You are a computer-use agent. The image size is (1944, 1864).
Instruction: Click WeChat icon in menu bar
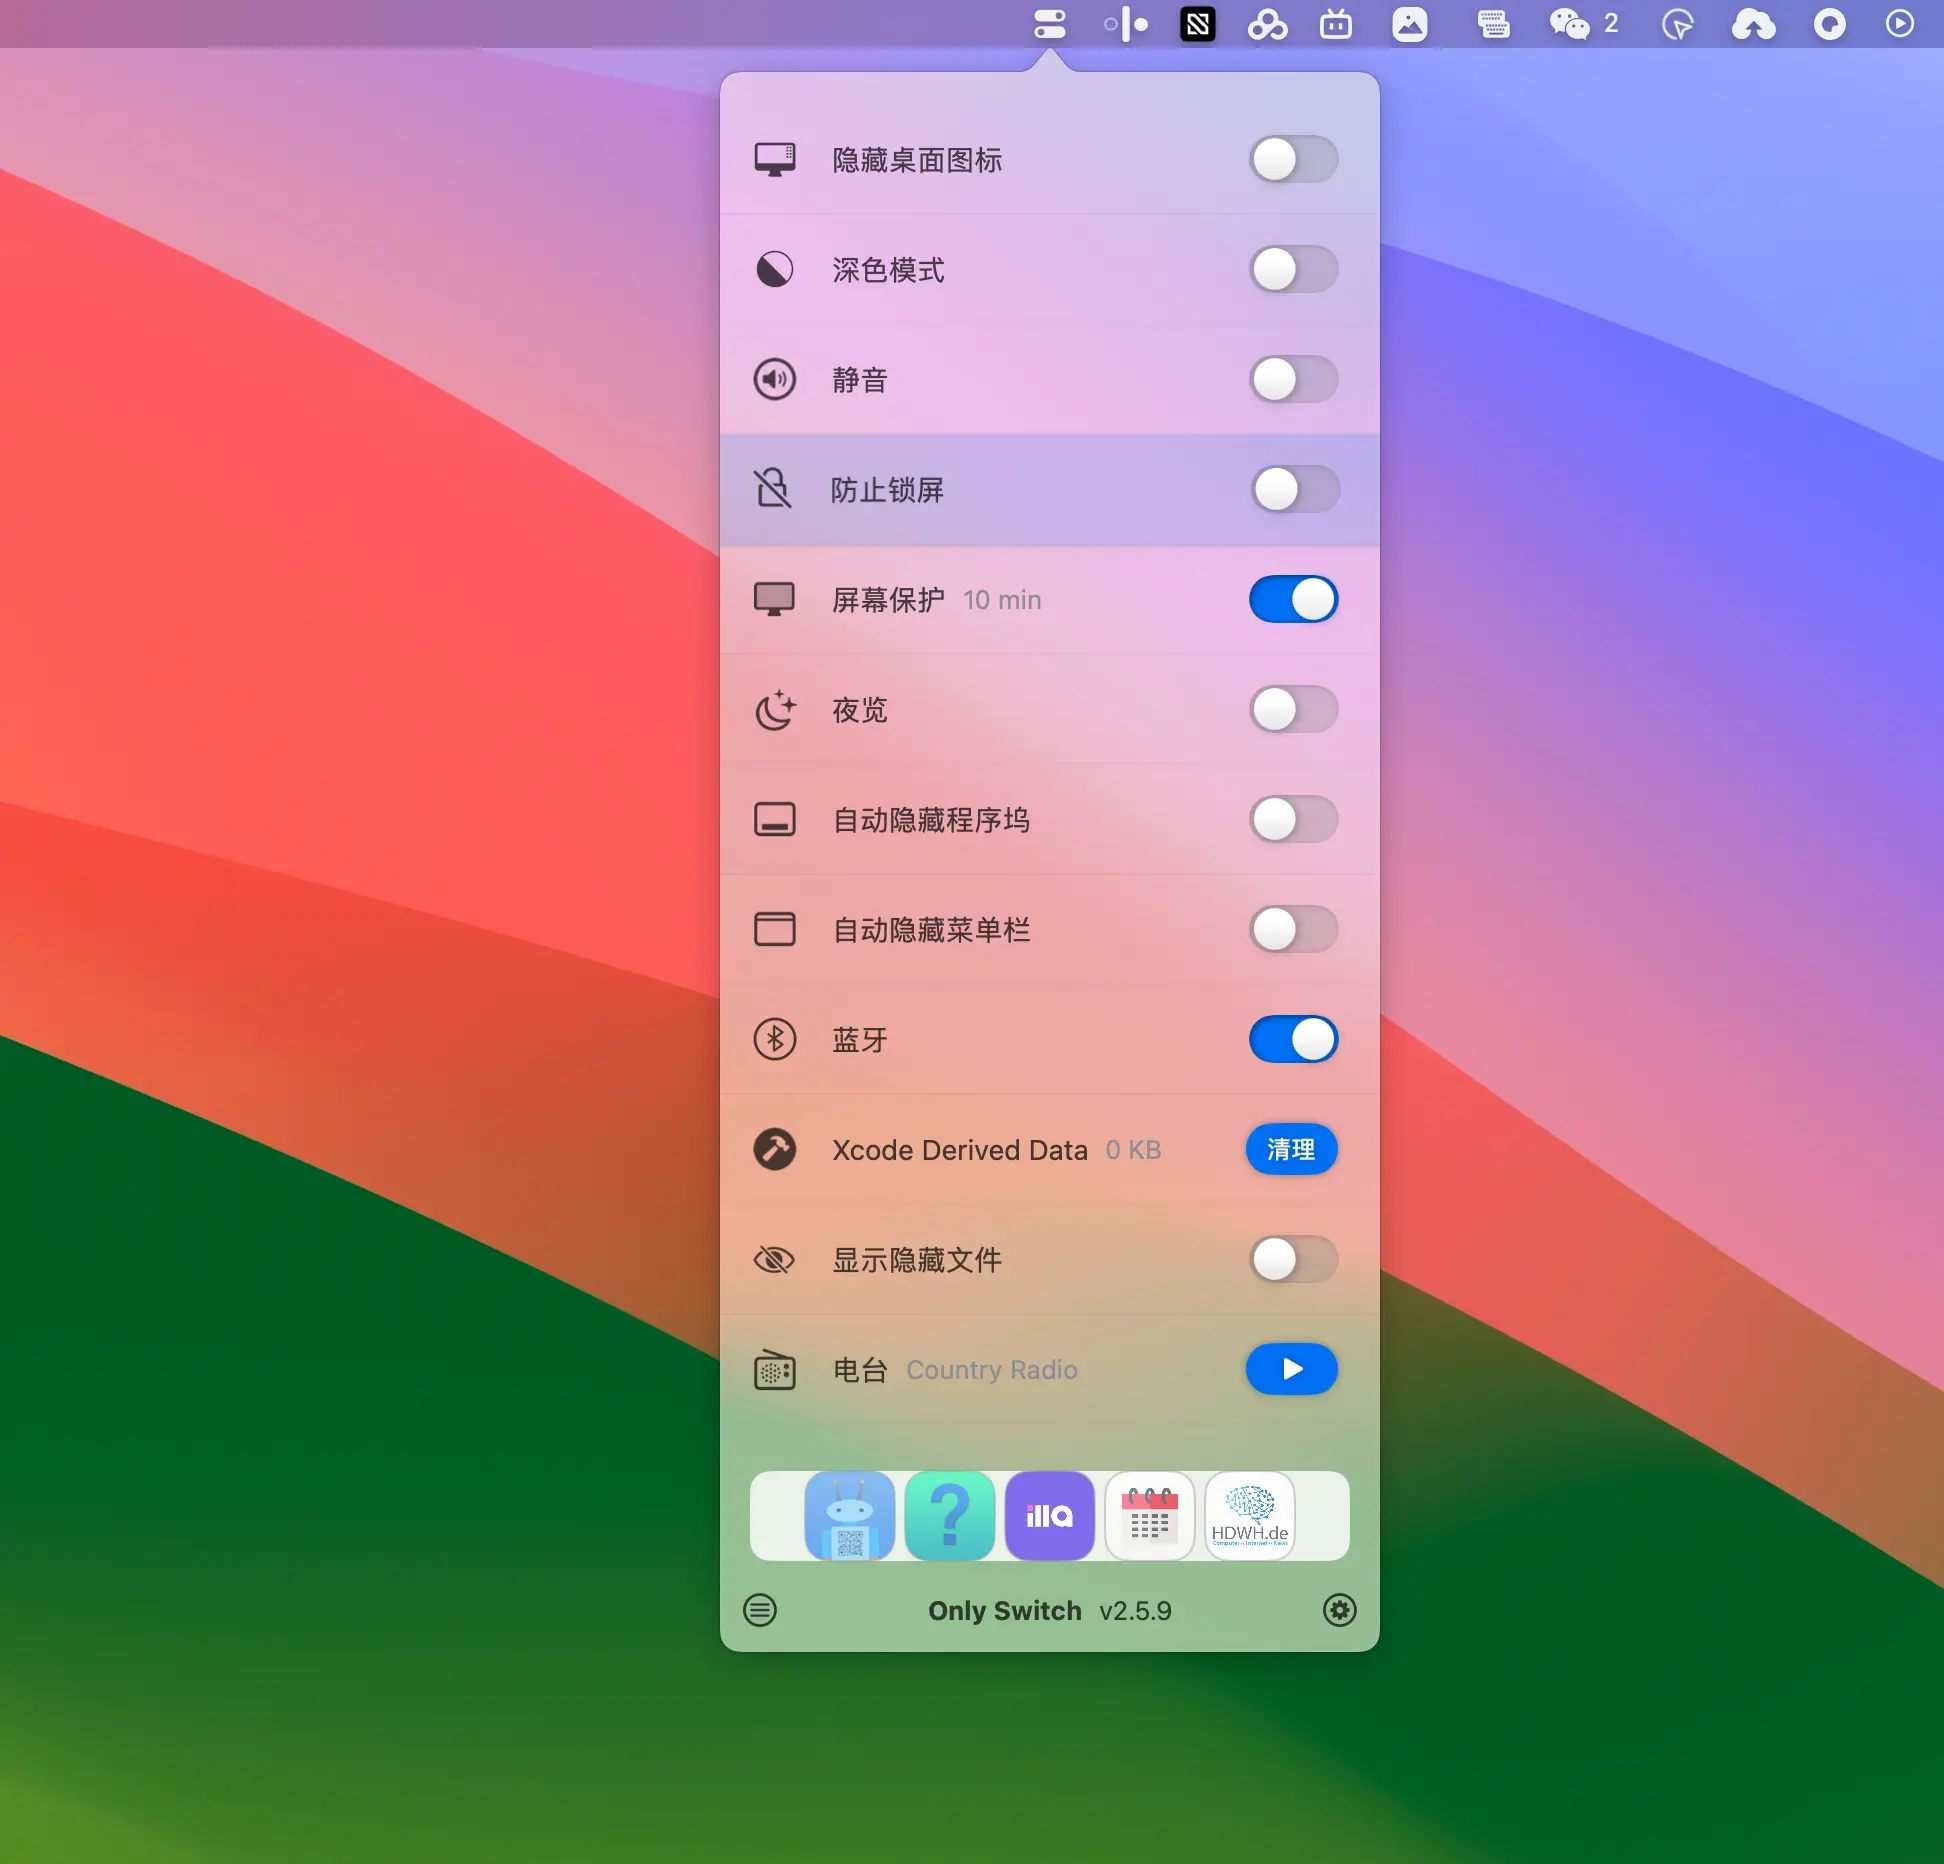tap(1569, 24)
